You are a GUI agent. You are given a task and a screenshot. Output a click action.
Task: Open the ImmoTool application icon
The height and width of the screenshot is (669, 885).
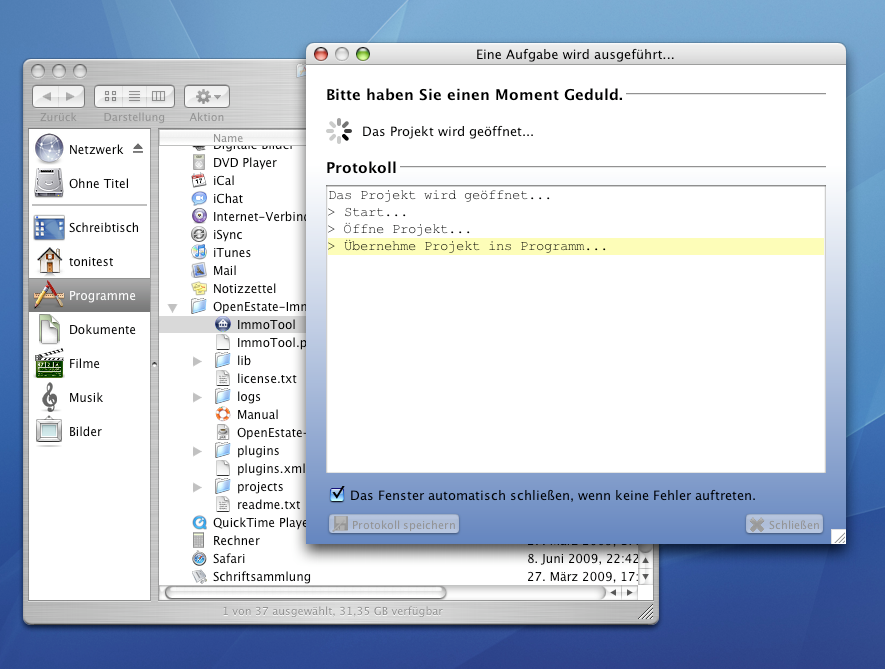tap(222, 324)
